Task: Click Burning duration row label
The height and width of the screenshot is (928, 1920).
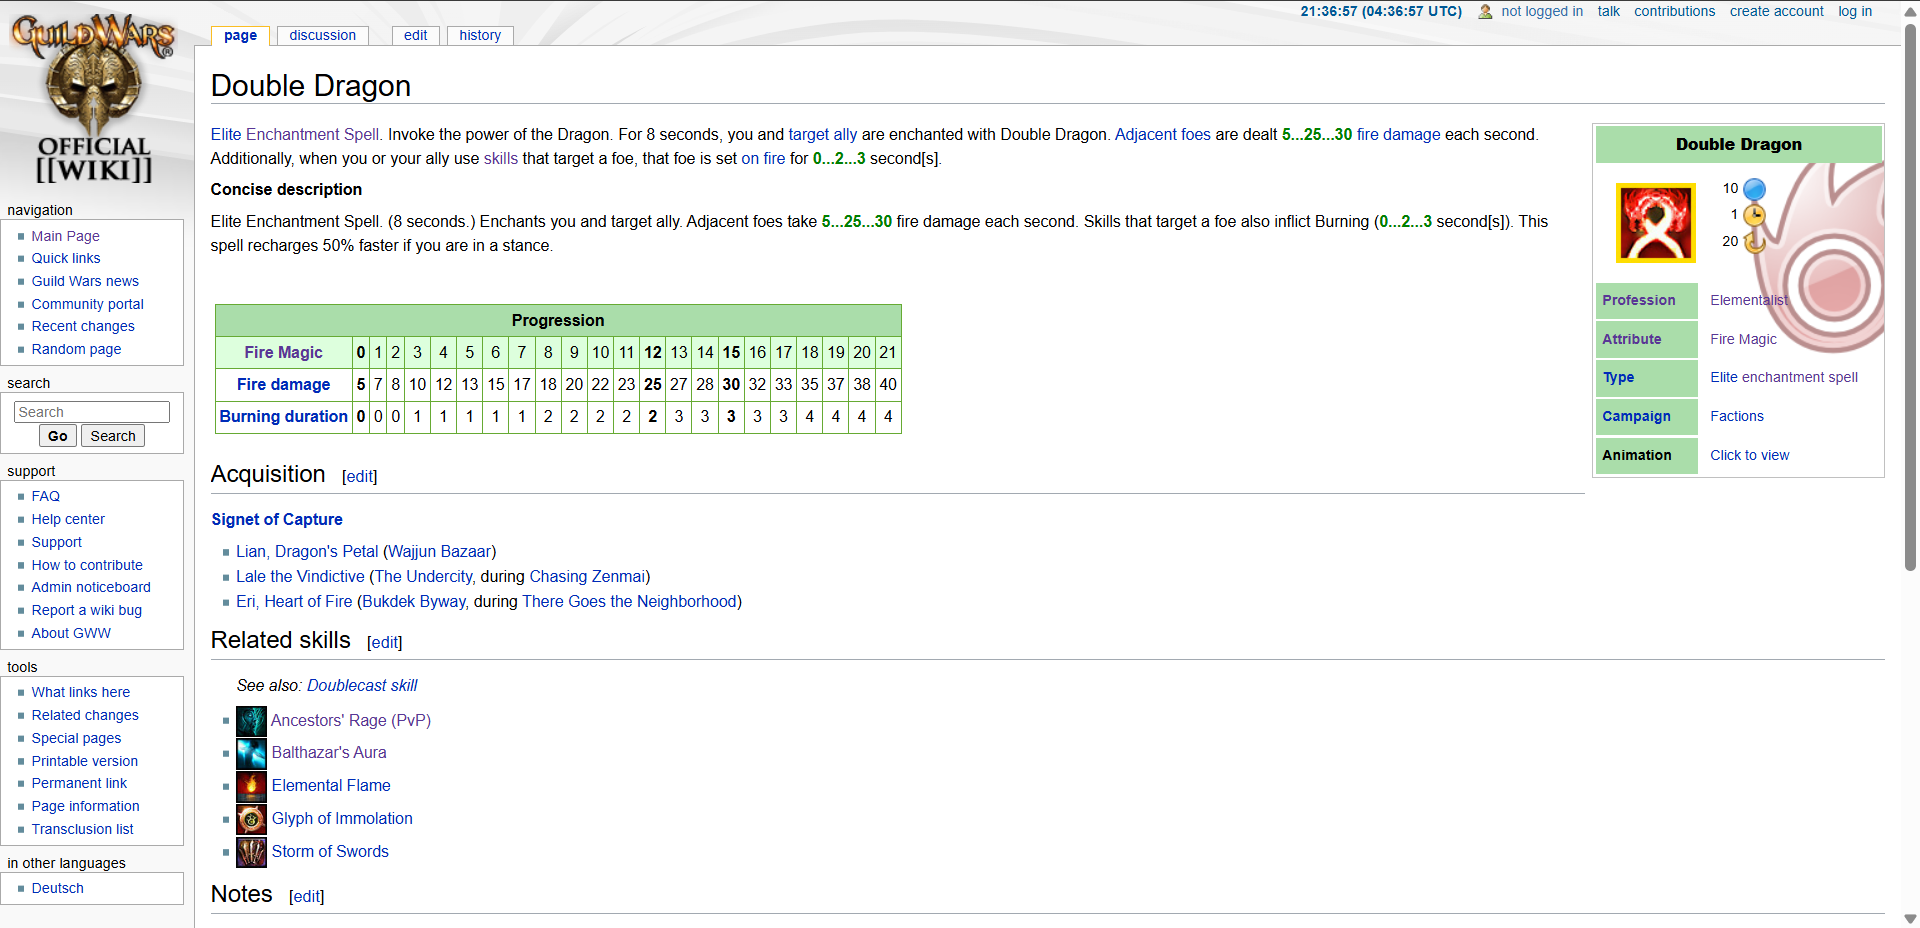Action: [x=284, y=416]
